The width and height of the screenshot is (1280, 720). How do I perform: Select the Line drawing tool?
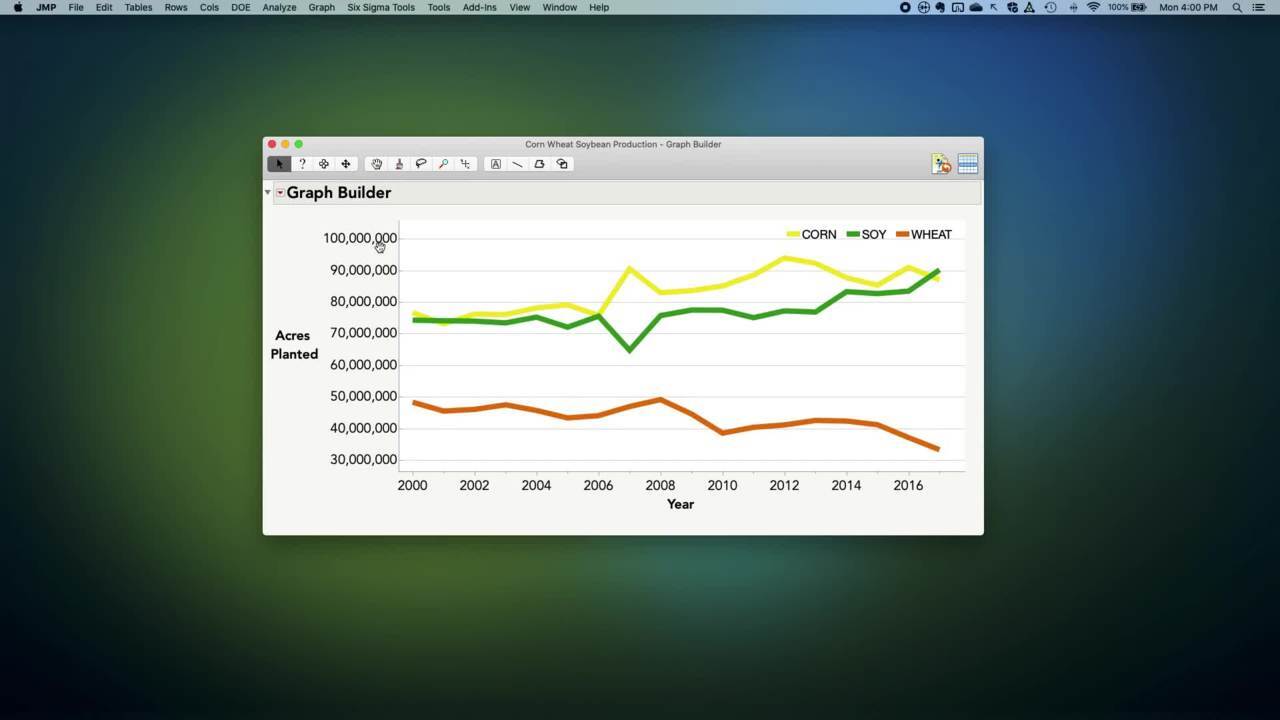(517, 164)
